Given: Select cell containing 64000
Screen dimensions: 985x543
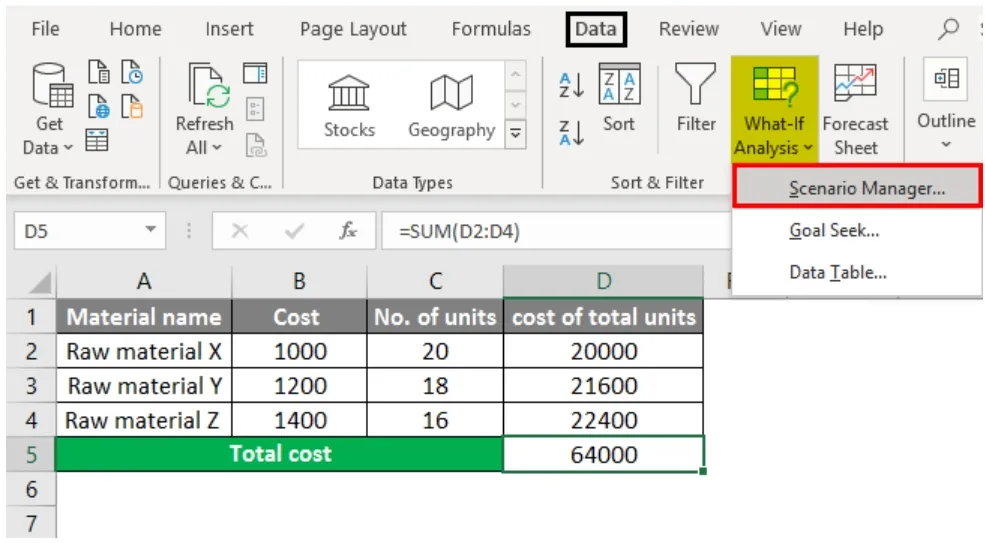Looking at the screenshot, I should (x=603, y=454).
